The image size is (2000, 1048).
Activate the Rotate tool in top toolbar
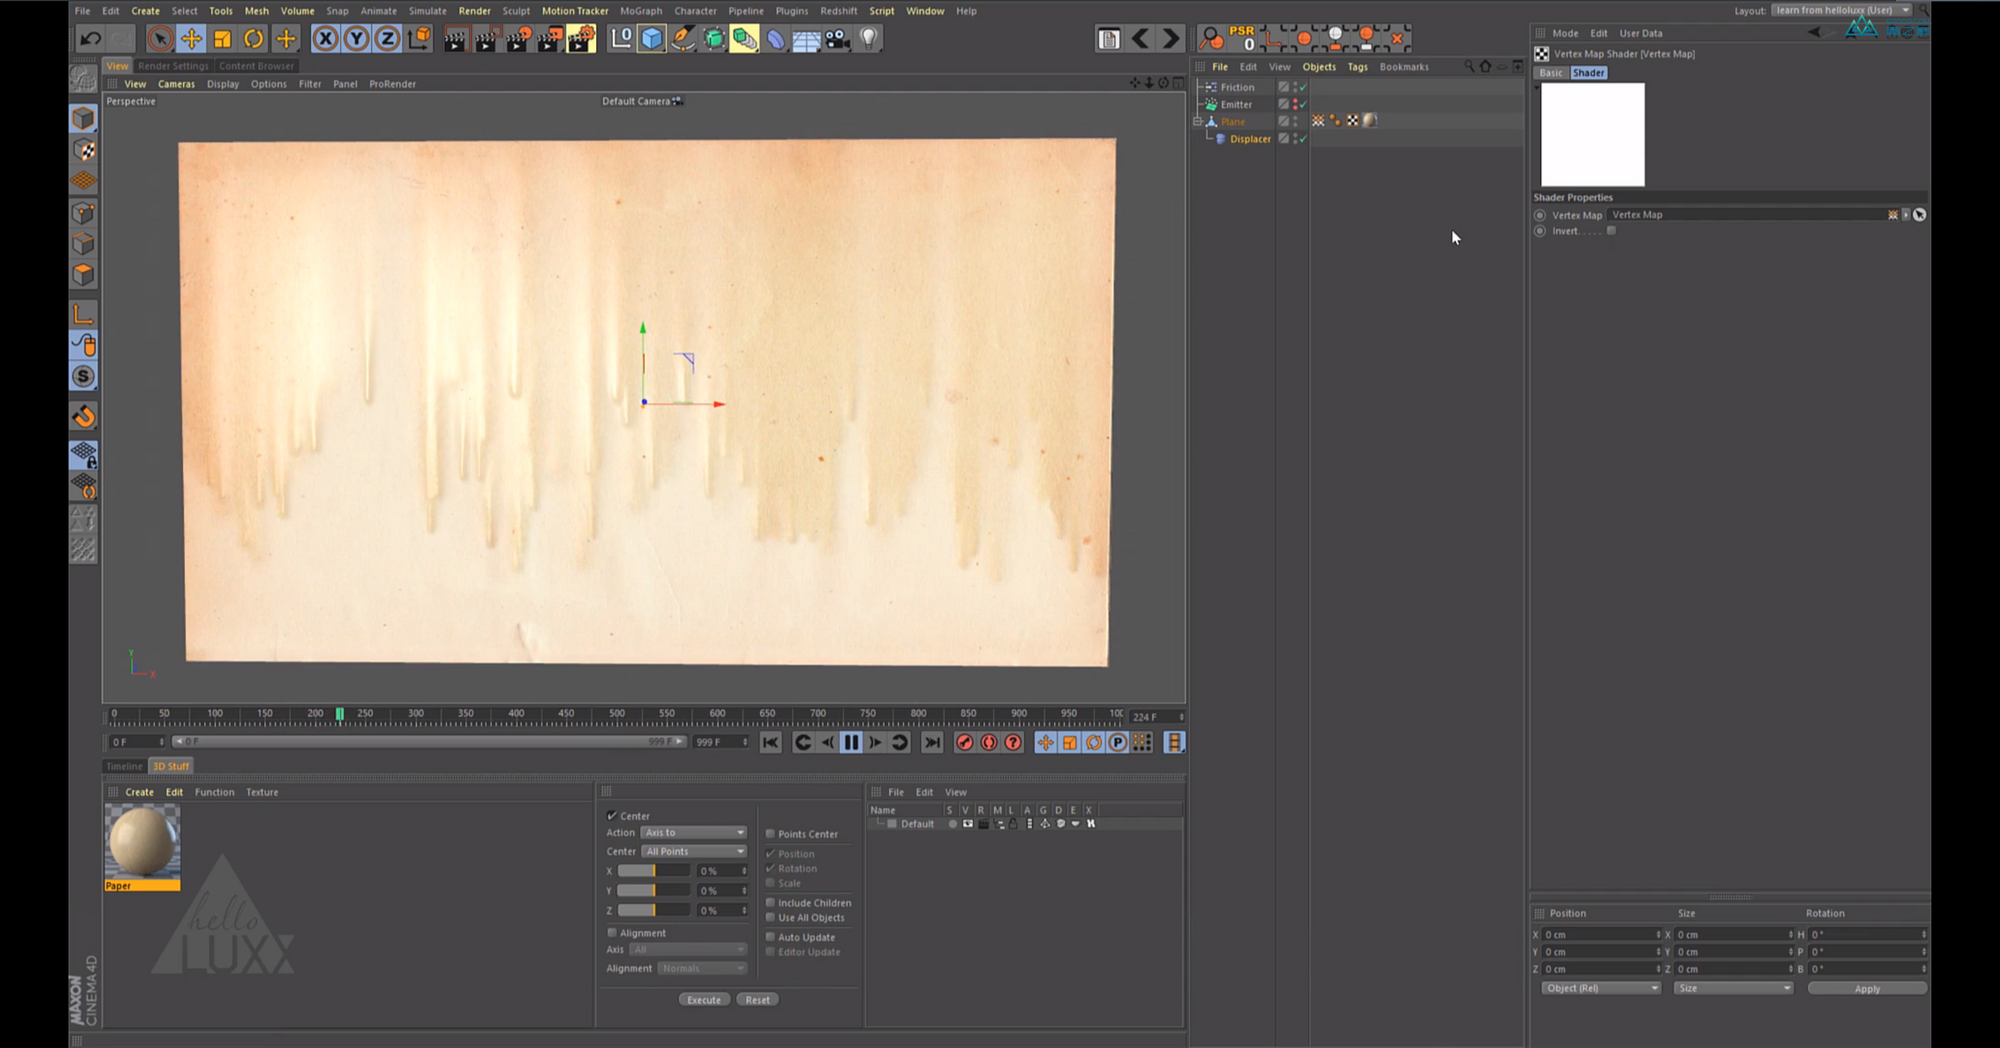(x=254, y=39)
